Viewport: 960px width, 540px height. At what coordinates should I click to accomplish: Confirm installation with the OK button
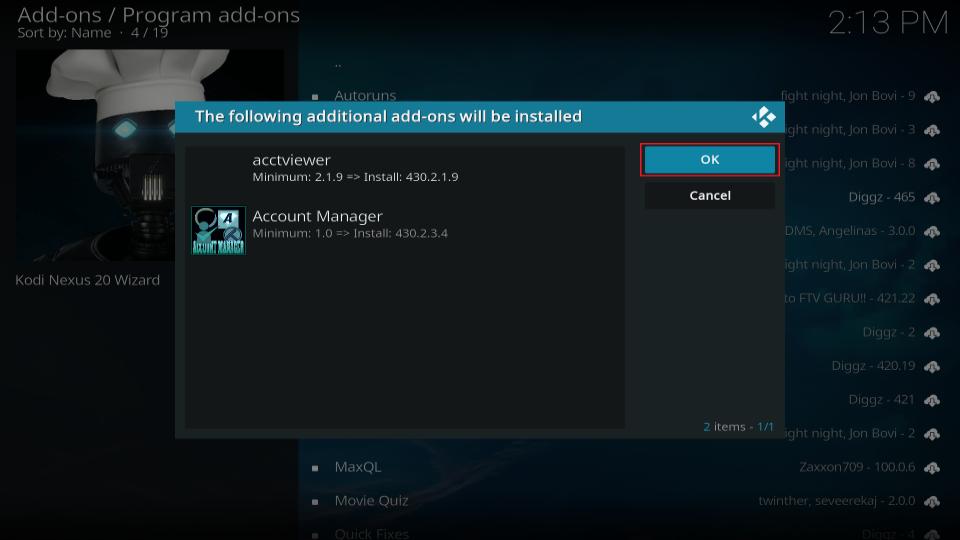tap(710, 160)
